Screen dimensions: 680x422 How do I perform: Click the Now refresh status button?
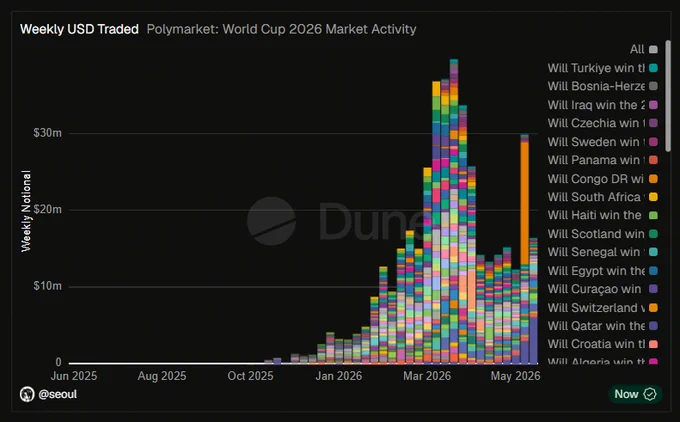(635, 394)
